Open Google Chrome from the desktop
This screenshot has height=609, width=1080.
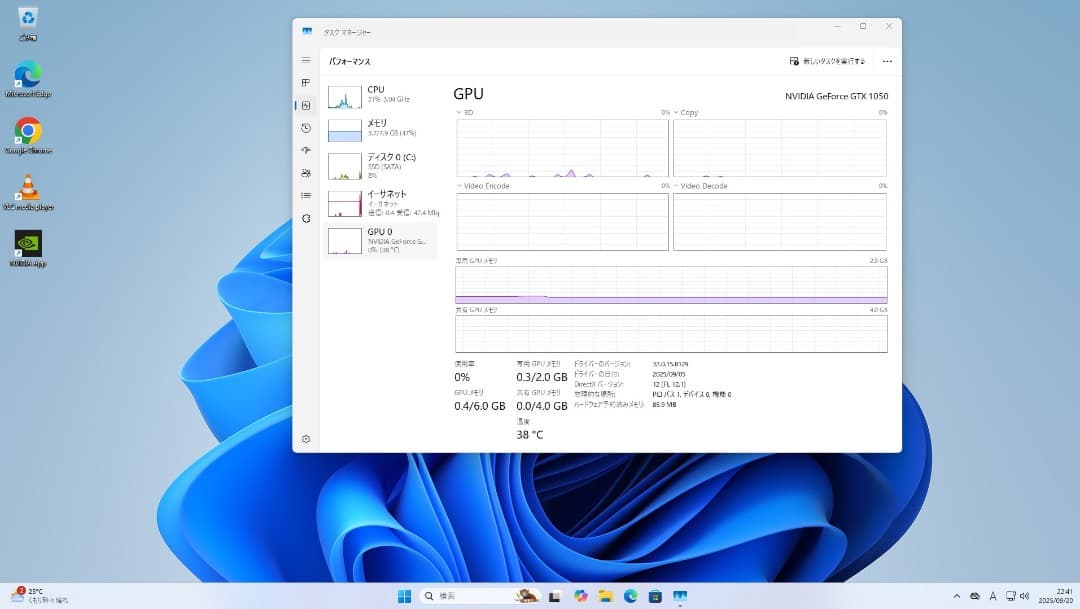pyautogui.click(x=26, y=128)
